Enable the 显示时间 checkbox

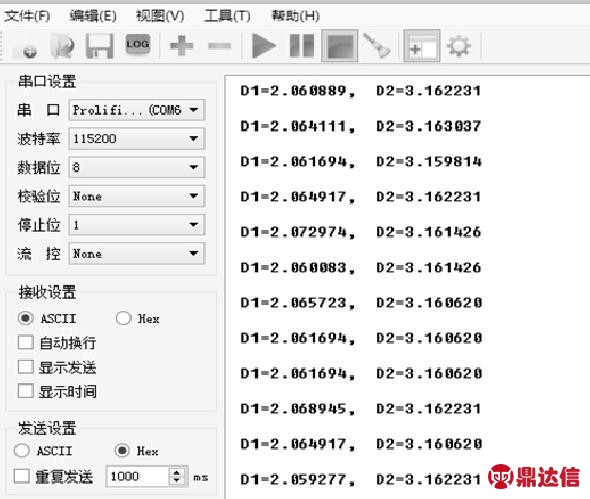point(26,391)
